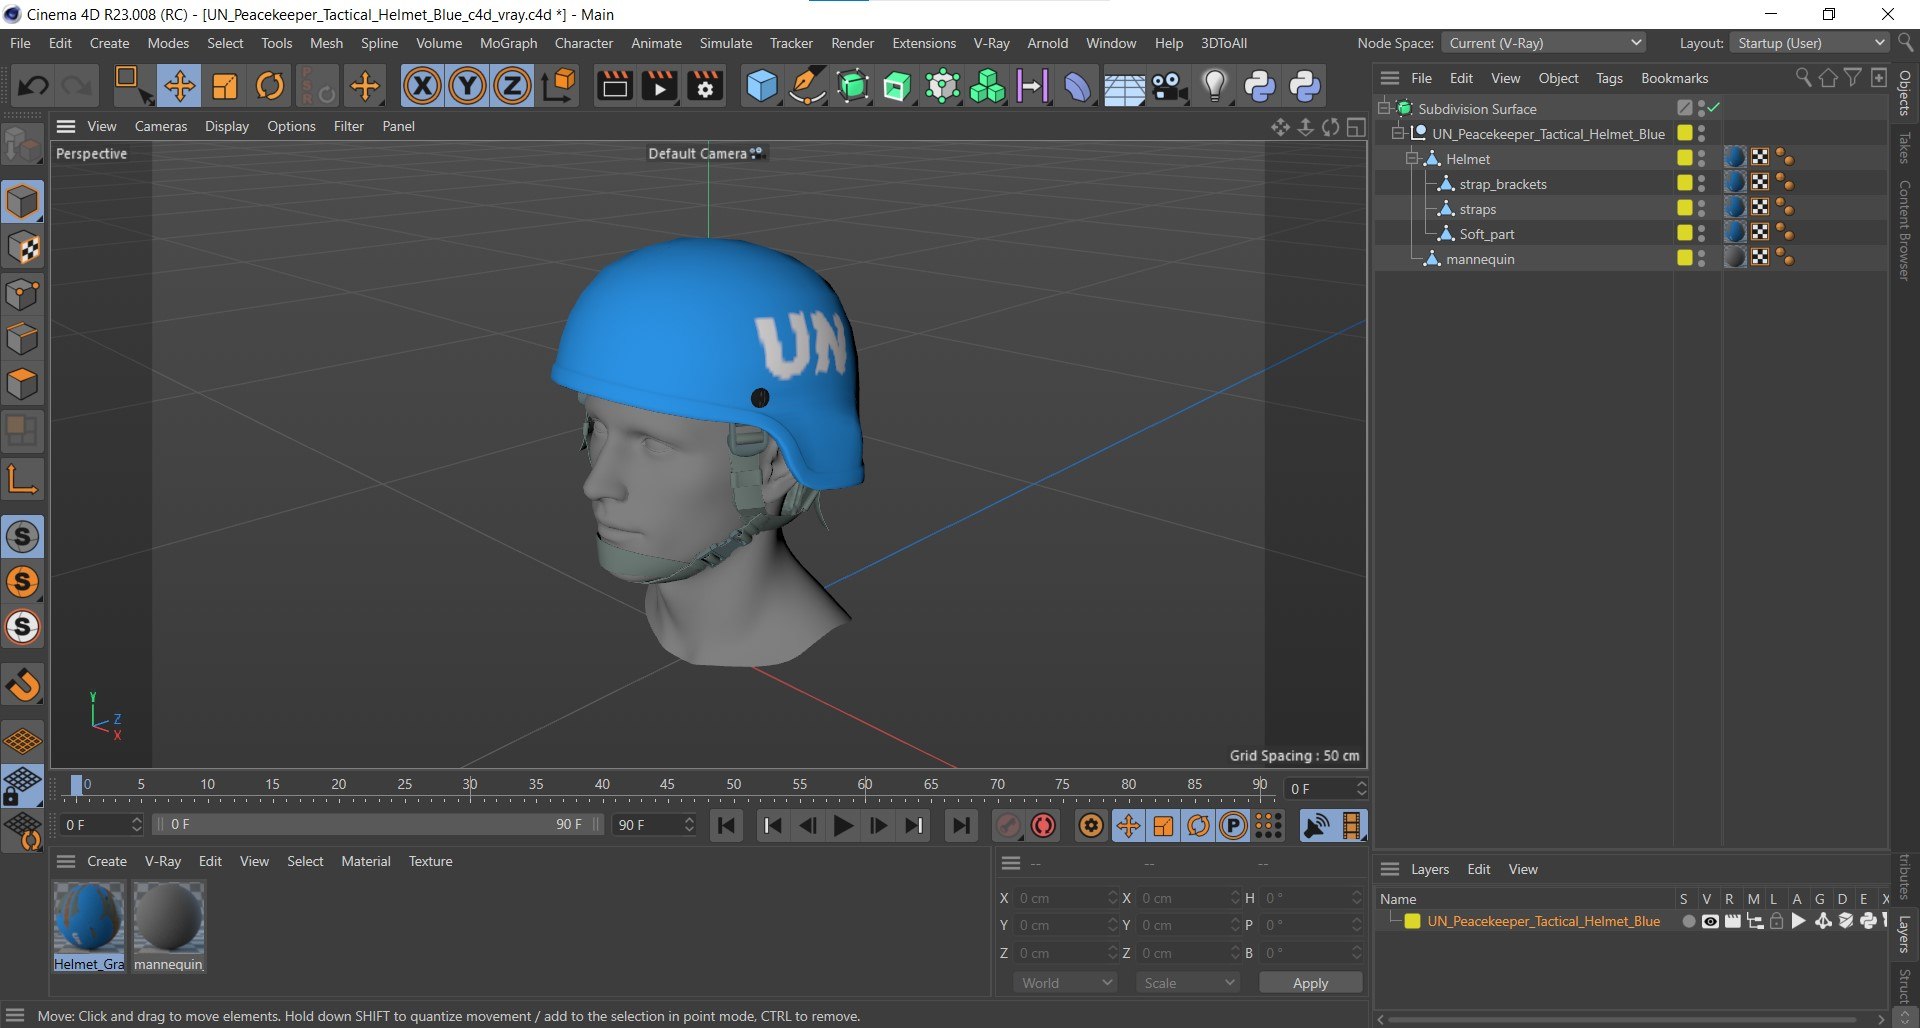Toggle the Snap magnet icon
The image size is (1920, 1028).
pos(22,685)
